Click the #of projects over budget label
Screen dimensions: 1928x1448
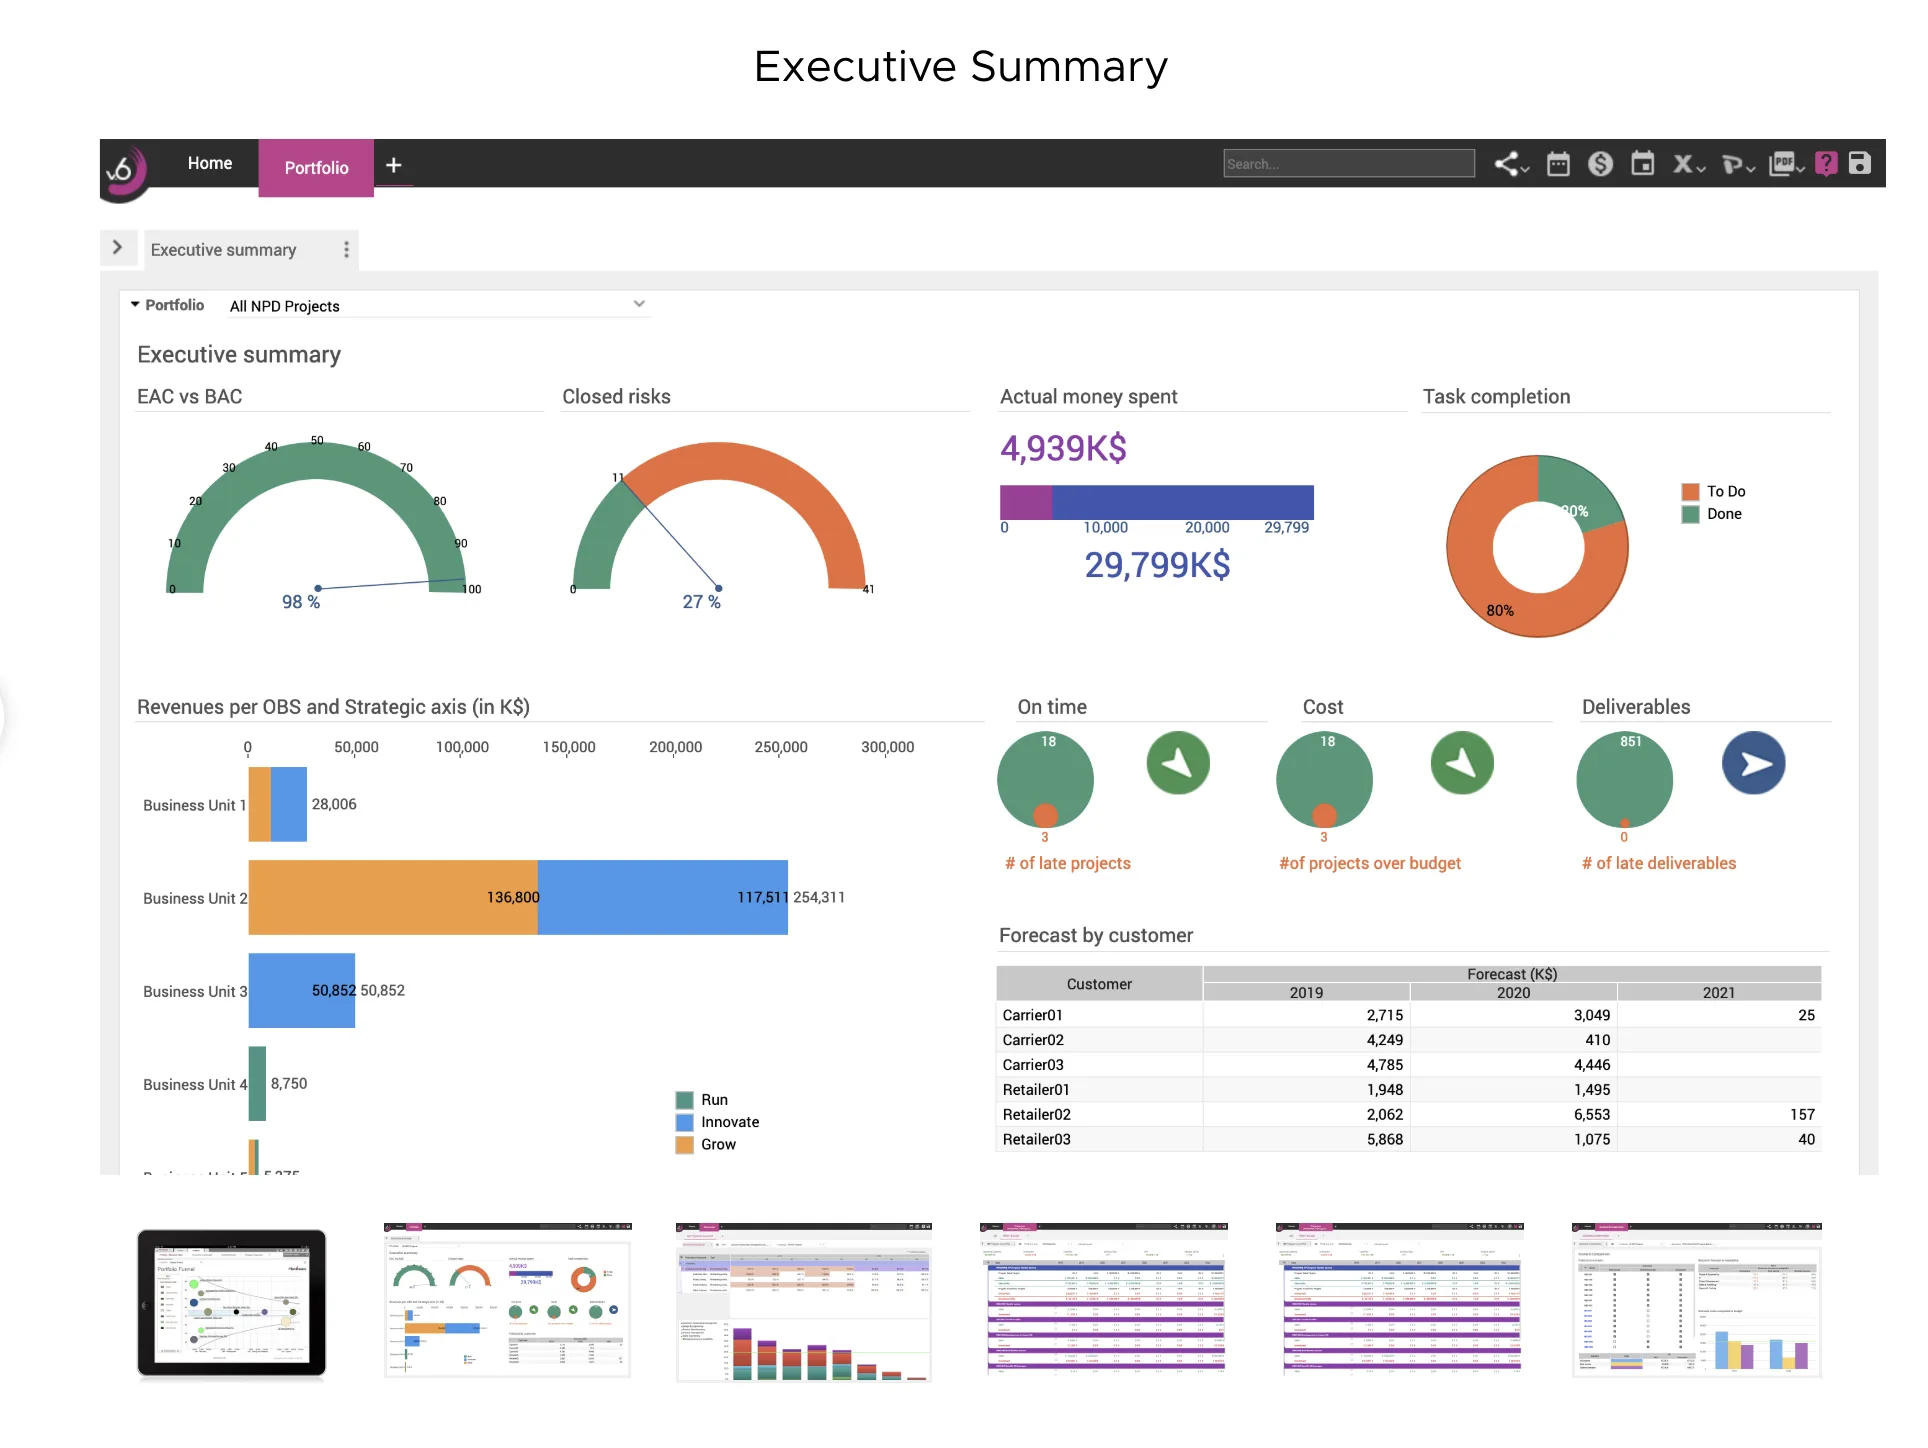[x=1370, y=863]
